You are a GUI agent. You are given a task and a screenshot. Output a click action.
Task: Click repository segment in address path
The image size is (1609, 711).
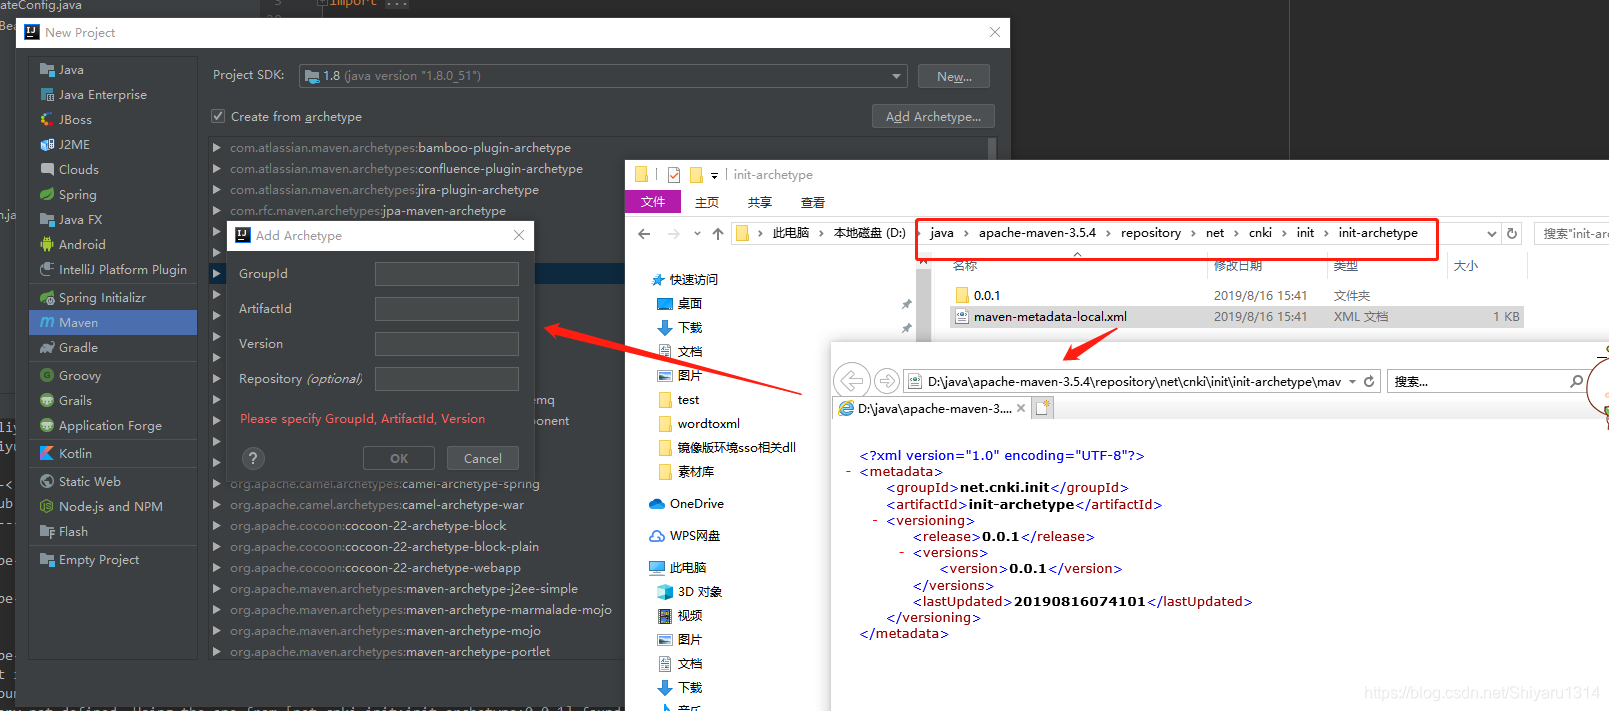pos(1150,233)
